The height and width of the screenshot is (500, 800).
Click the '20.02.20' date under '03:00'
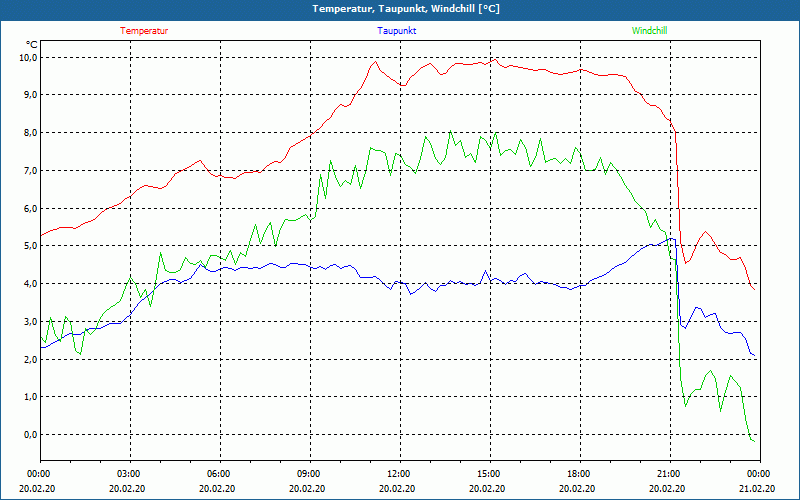(x=127, y=488)
